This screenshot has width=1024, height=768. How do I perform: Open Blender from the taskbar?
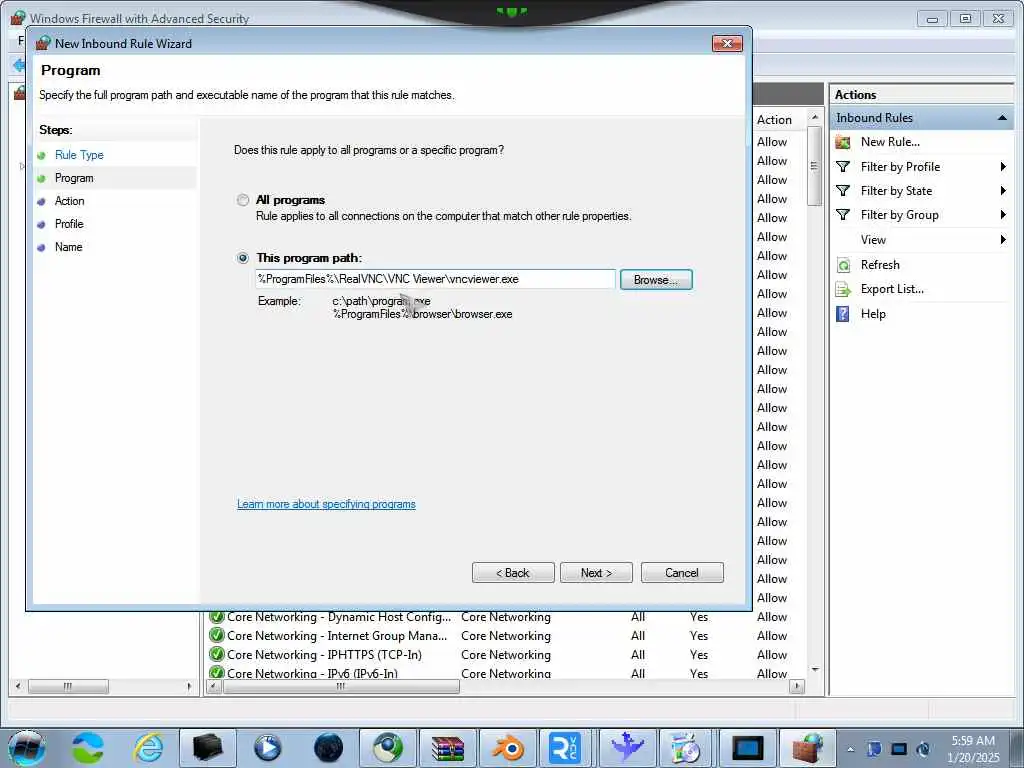click(507, 748)
